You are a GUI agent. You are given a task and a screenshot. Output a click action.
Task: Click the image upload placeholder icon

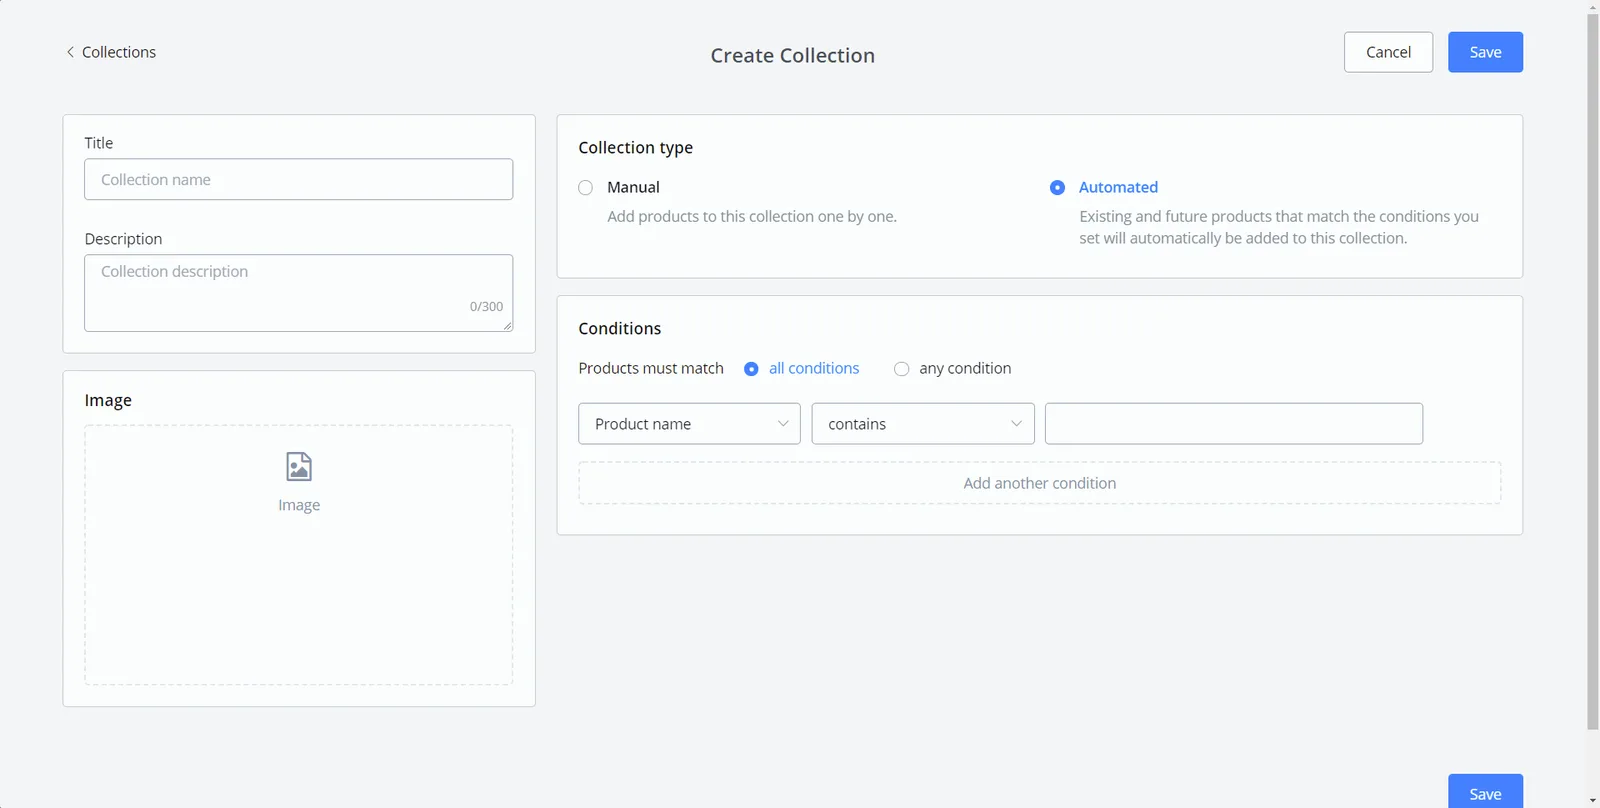pyautogui.click(x=299, y=467)
